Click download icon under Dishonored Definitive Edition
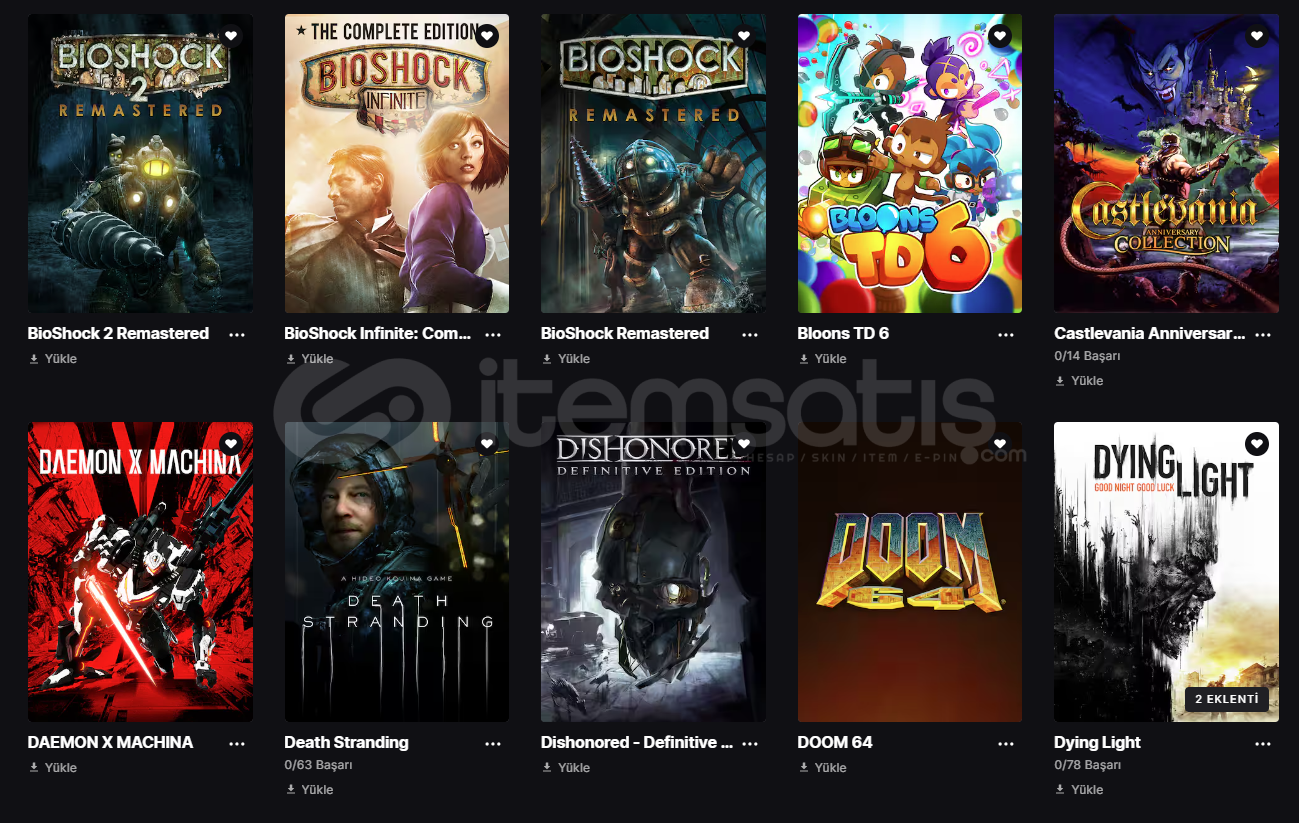1299x823 pixels. coord(547,768)
